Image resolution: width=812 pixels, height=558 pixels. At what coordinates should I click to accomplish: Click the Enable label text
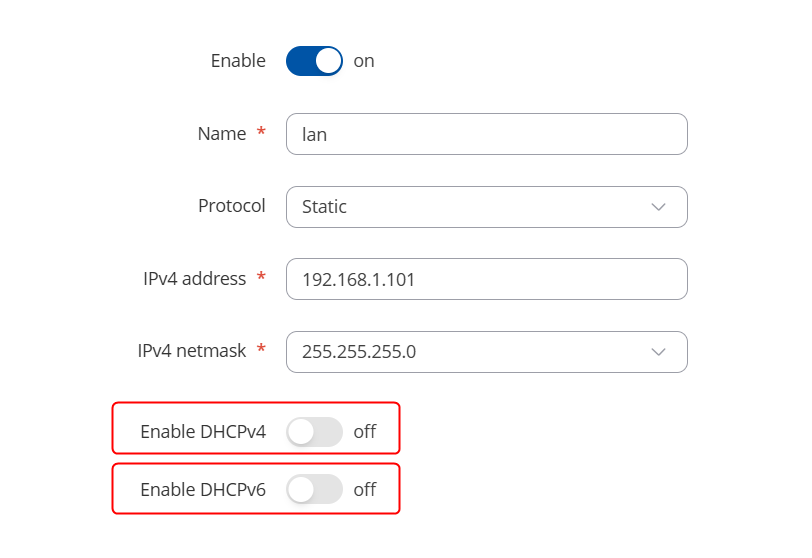[x=238, y=61]
